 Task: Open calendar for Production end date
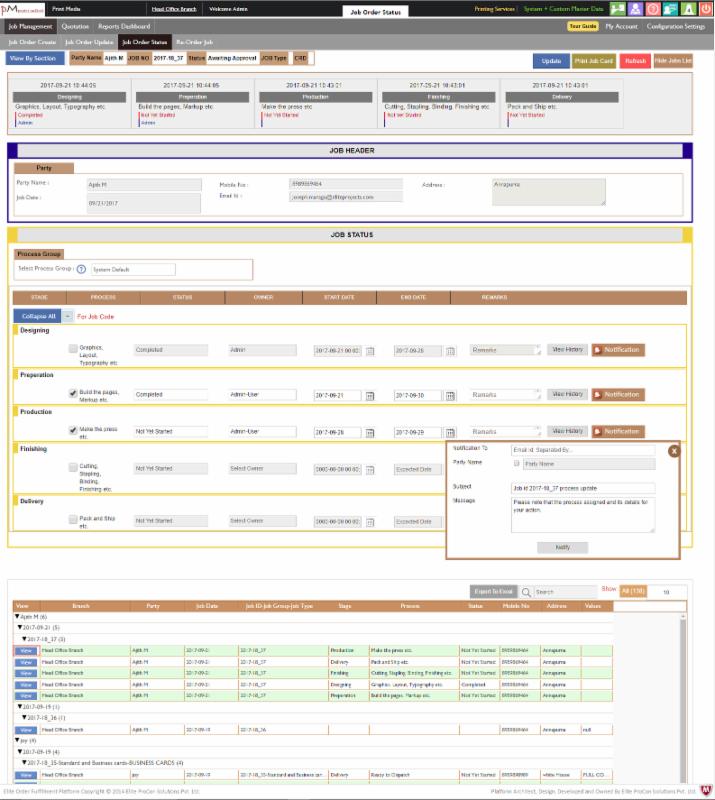coord(450,433)
